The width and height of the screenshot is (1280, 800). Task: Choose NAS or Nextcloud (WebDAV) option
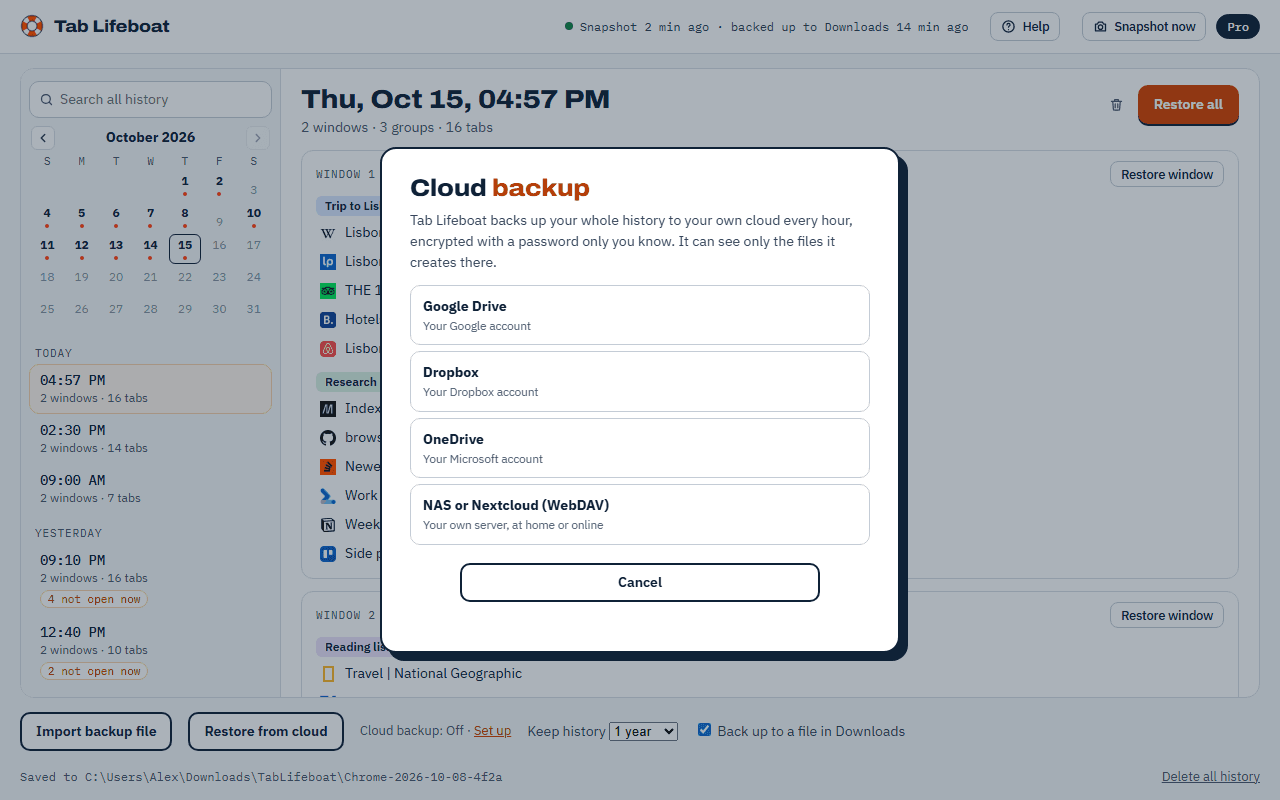640,514
